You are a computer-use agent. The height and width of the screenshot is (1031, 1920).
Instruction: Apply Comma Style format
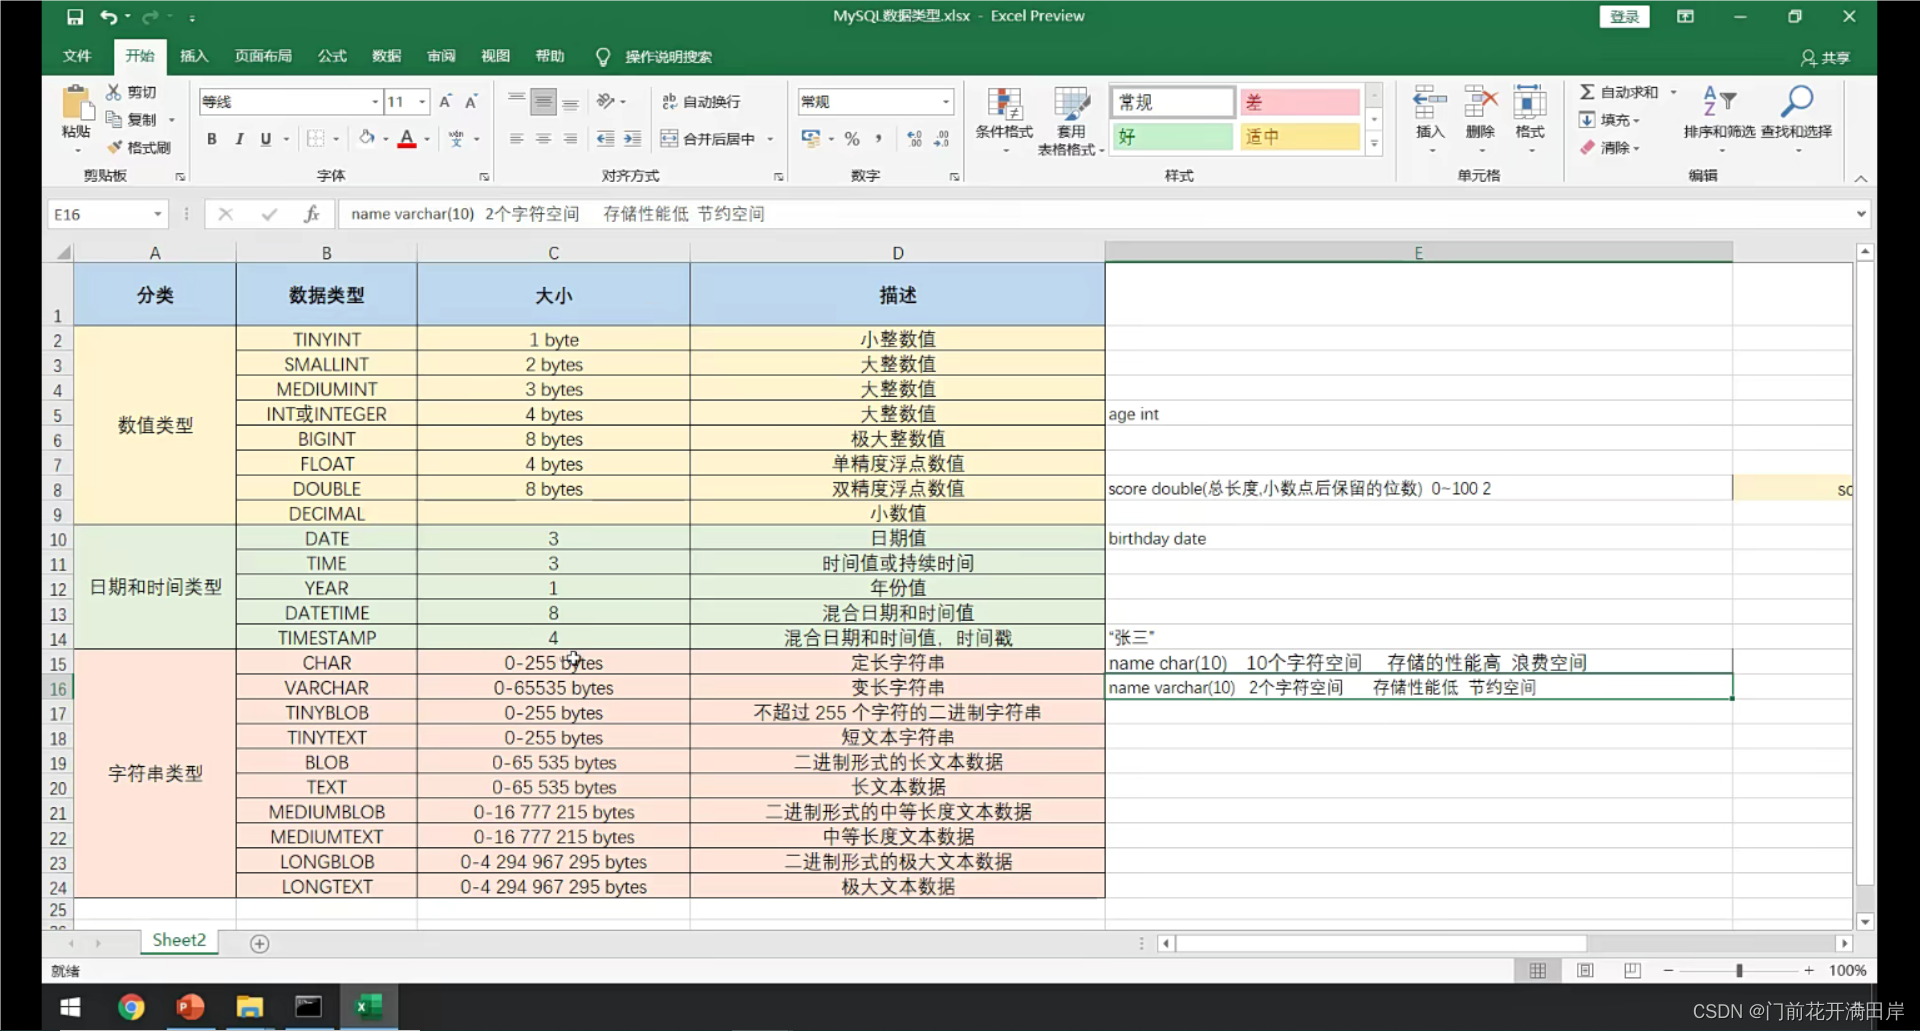click(879, 139)
